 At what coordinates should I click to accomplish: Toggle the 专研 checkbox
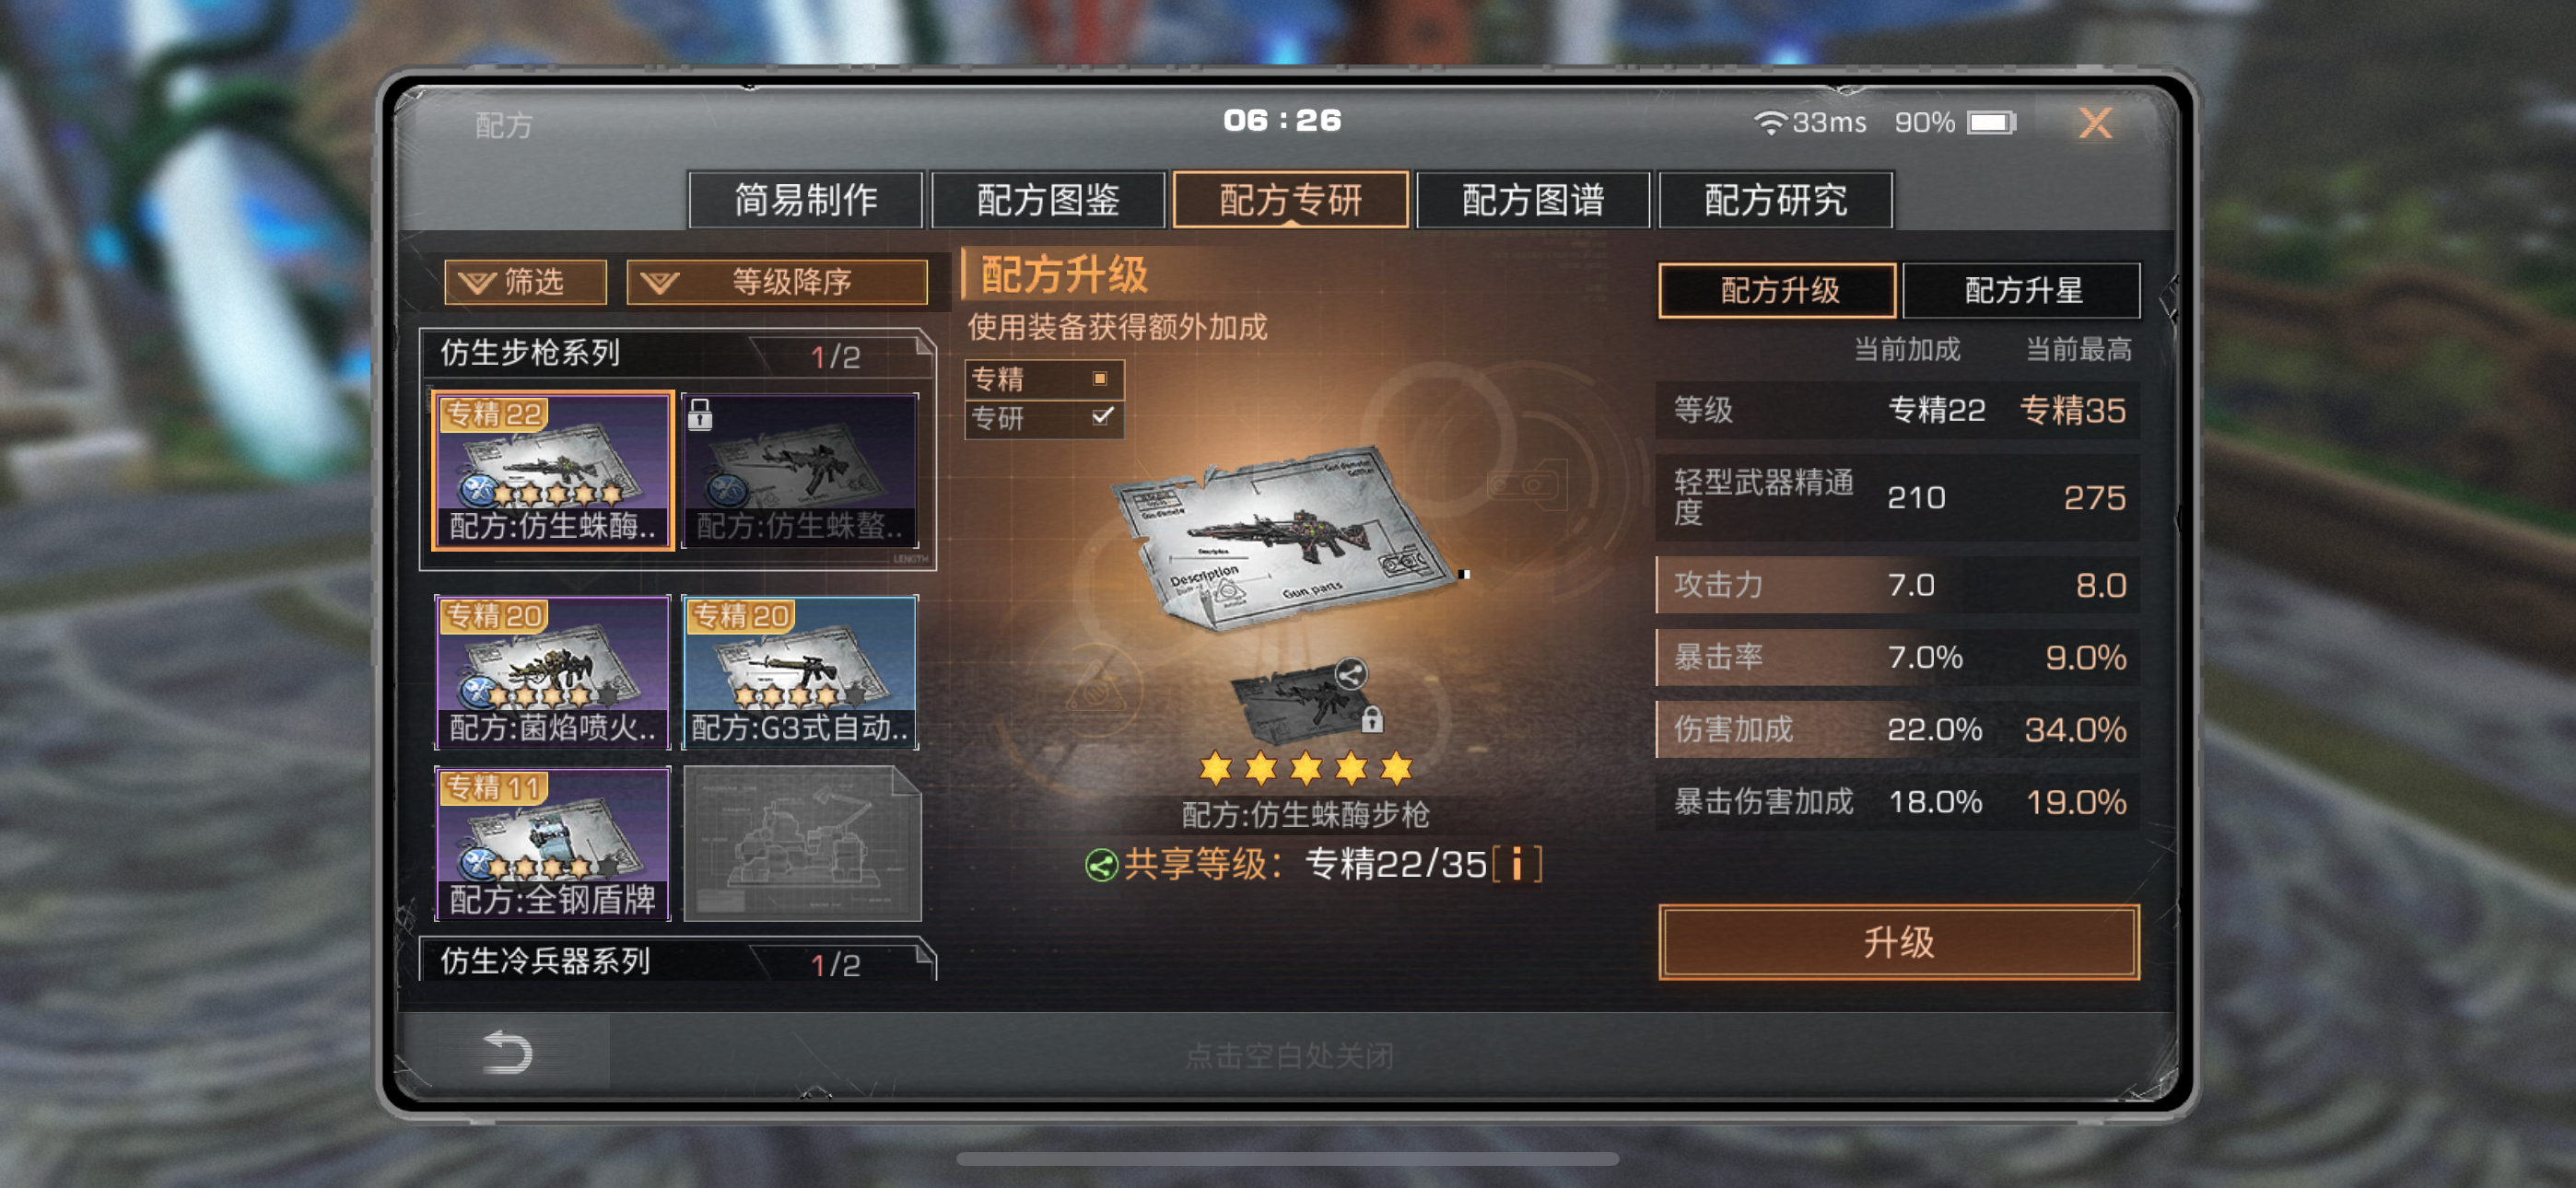[1102, 417]
